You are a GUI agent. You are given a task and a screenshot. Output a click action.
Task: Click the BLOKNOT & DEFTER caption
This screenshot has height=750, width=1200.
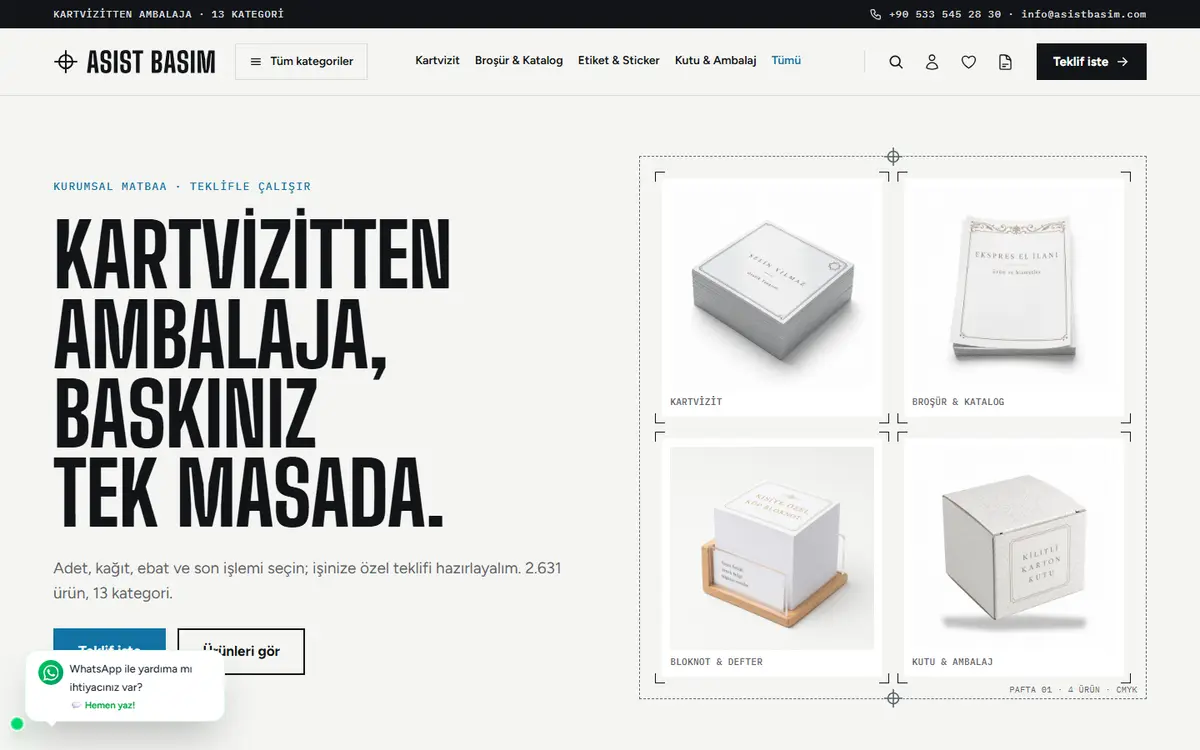(716, 662)
